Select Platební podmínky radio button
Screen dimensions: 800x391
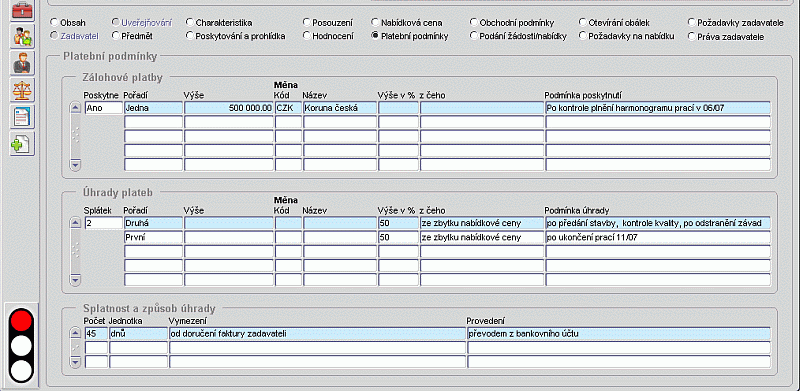[x=375, y=36]
